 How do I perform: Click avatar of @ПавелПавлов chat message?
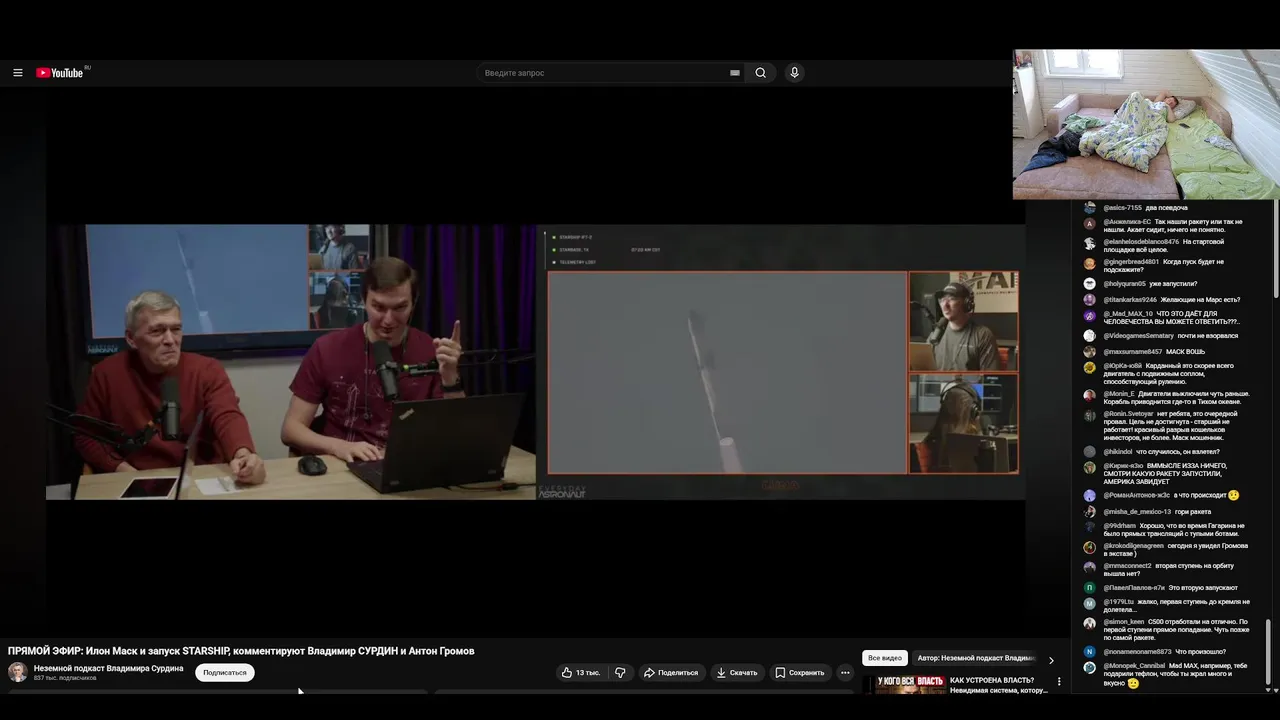click(x=1090, y=588)
